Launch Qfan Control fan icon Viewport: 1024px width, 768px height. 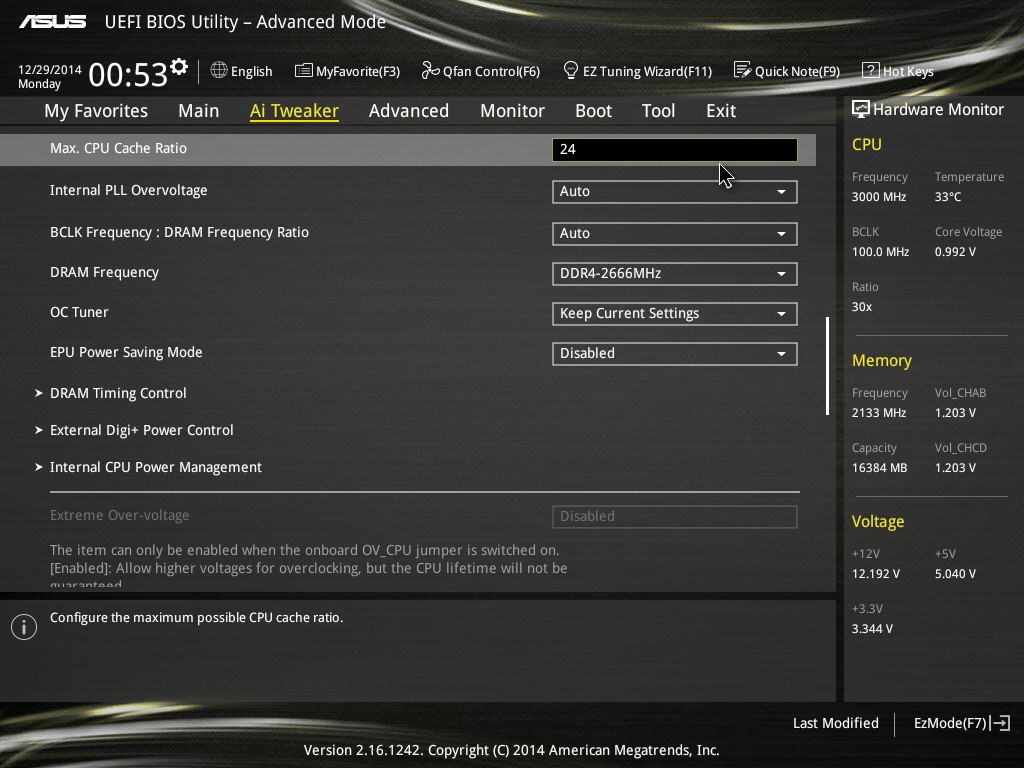[430, 70]
